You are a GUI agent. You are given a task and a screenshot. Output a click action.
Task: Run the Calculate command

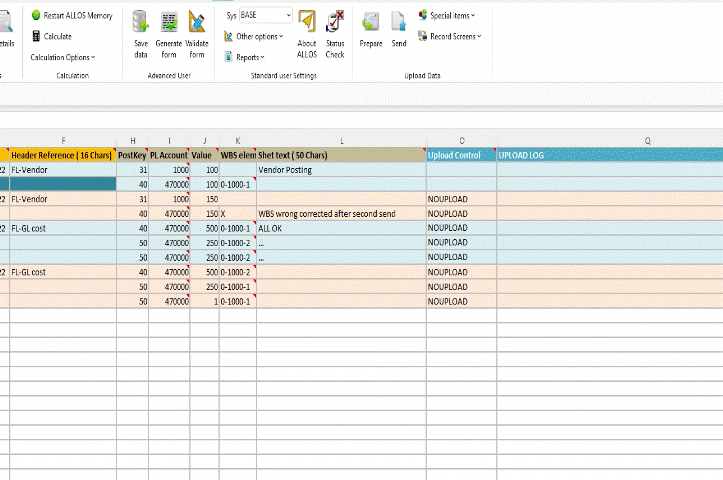(x=50, y=36)
